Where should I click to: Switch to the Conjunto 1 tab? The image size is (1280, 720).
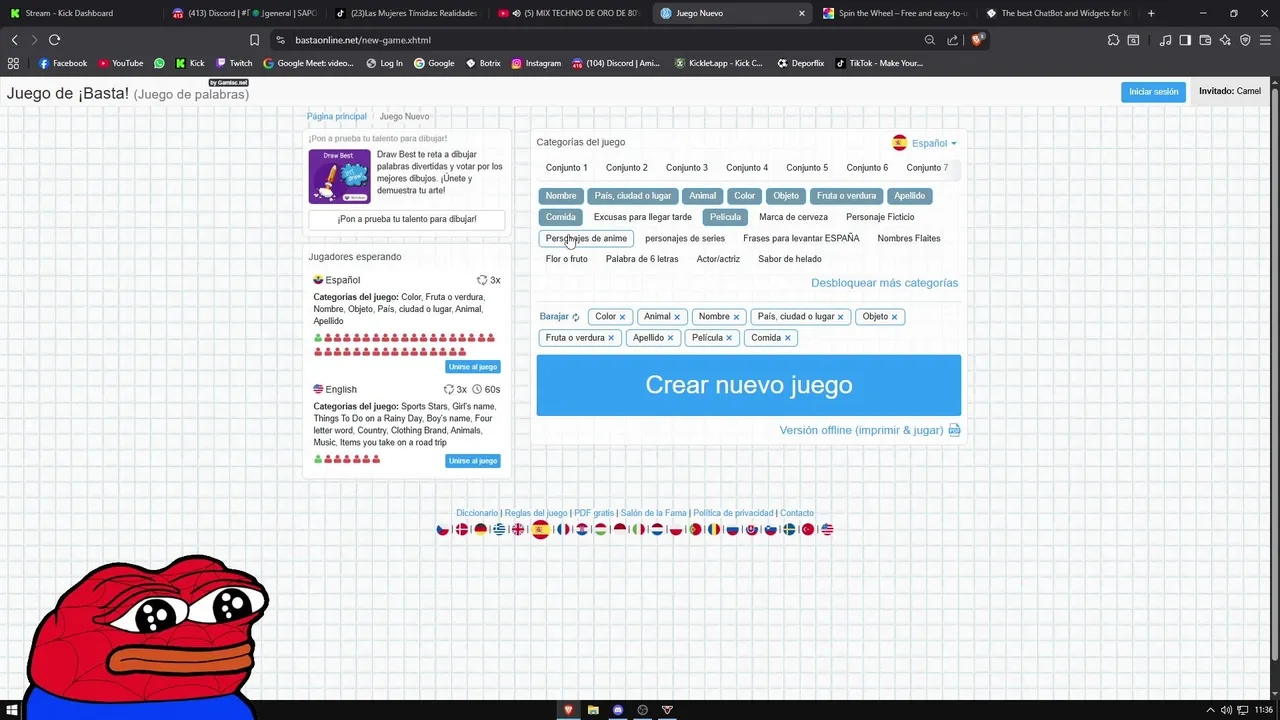pos(566,168)
